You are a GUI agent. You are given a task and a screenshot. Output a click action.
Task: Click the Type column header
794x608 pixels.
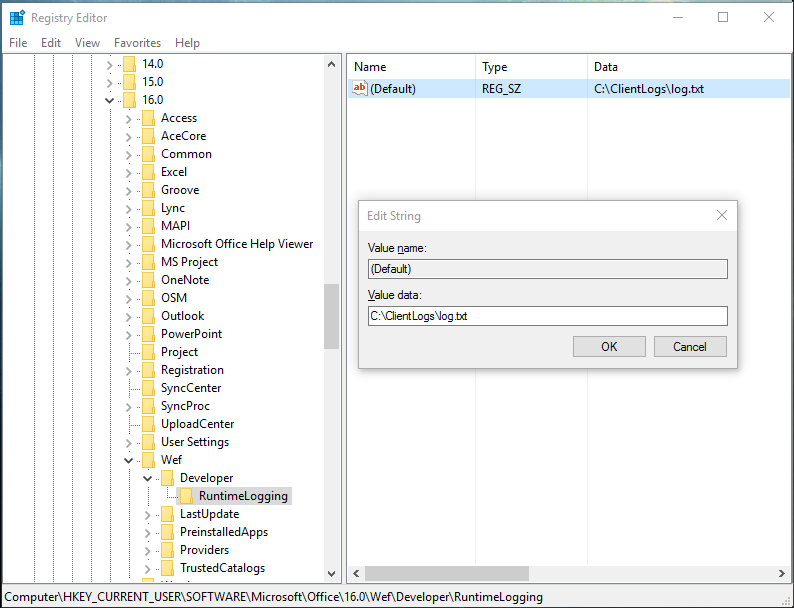pos(532,67)
